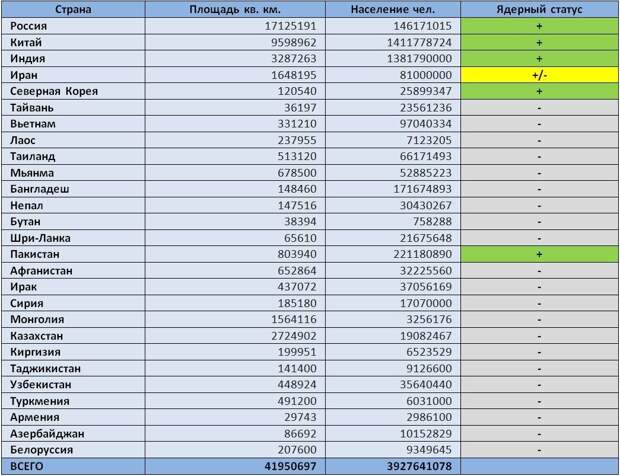Click the area value 17125191
This screenshot has width=620, height=476.
click(291, 26)
